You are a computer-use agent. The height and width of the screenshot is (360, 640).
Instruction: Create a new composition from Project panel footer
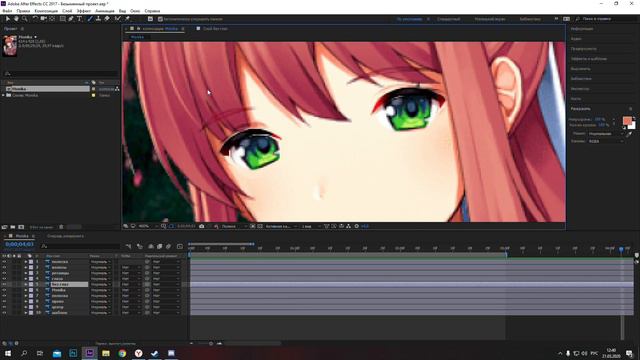(21, 227)
